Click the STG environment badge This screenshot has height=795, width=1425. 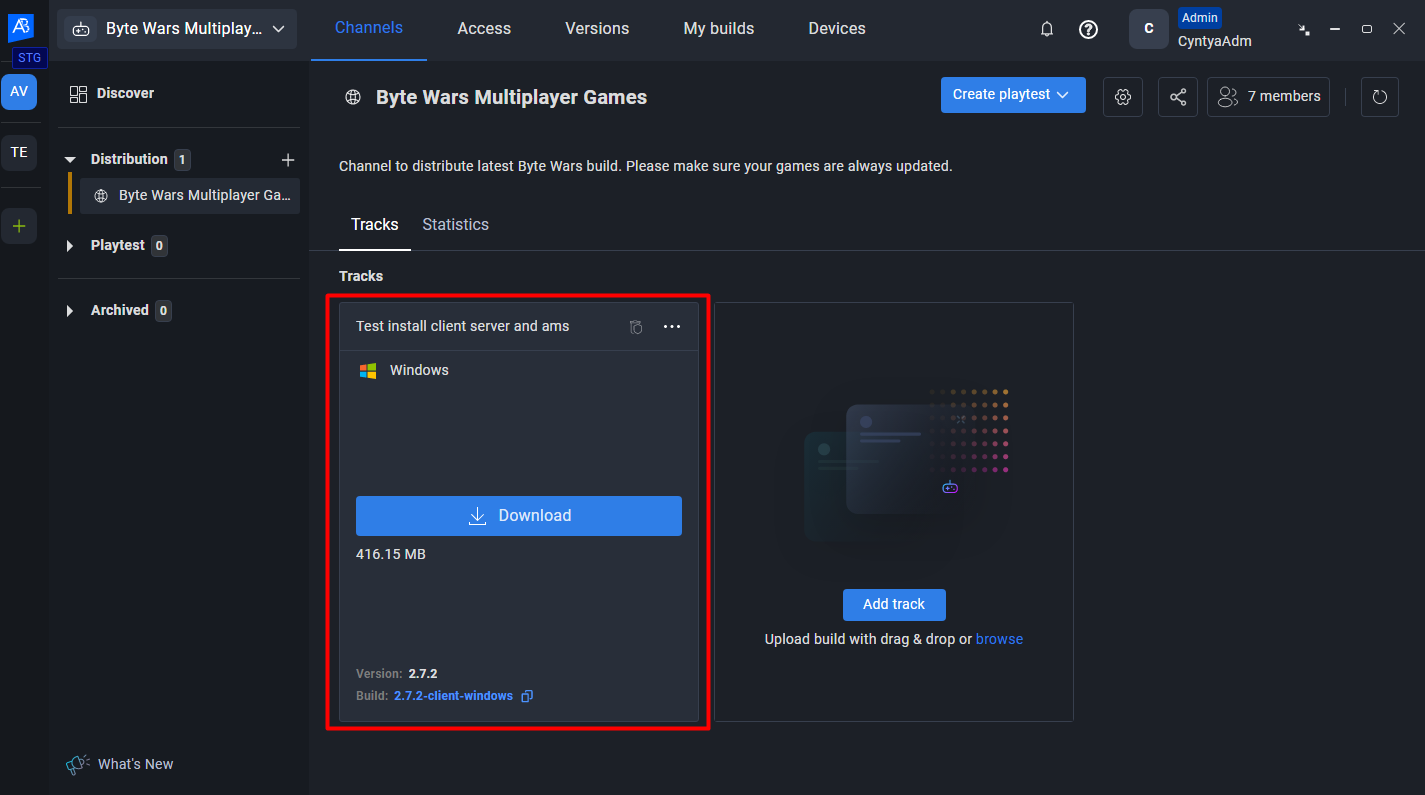(x=30, y=58)
